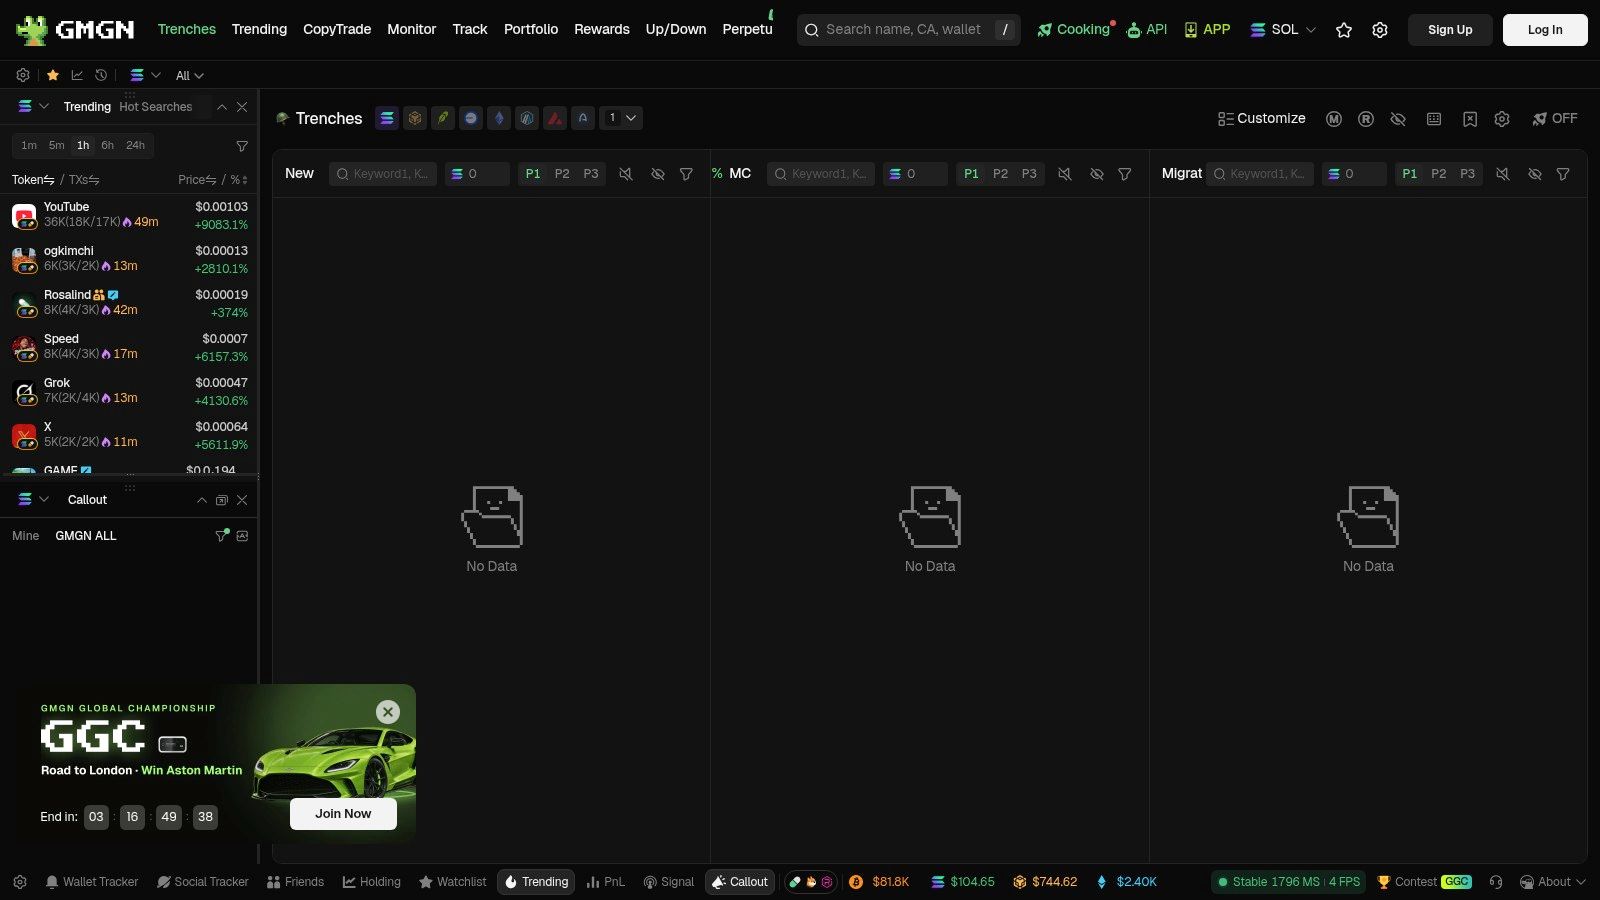
Task: Collapse the Callout panel chevron
Action: pyautogui.click(x=202, y=500)
